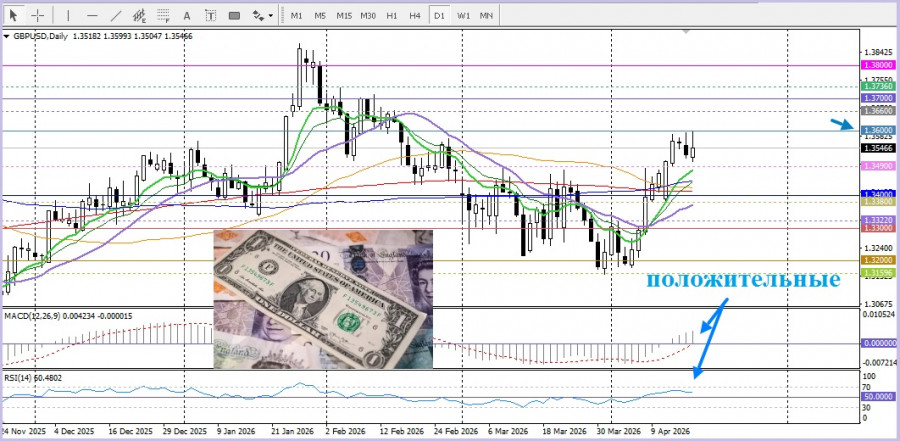The height and width of the screenshot is (441, 900).
Task: Click the 30 Mar 2026 date label
Action: pos(619,430)
